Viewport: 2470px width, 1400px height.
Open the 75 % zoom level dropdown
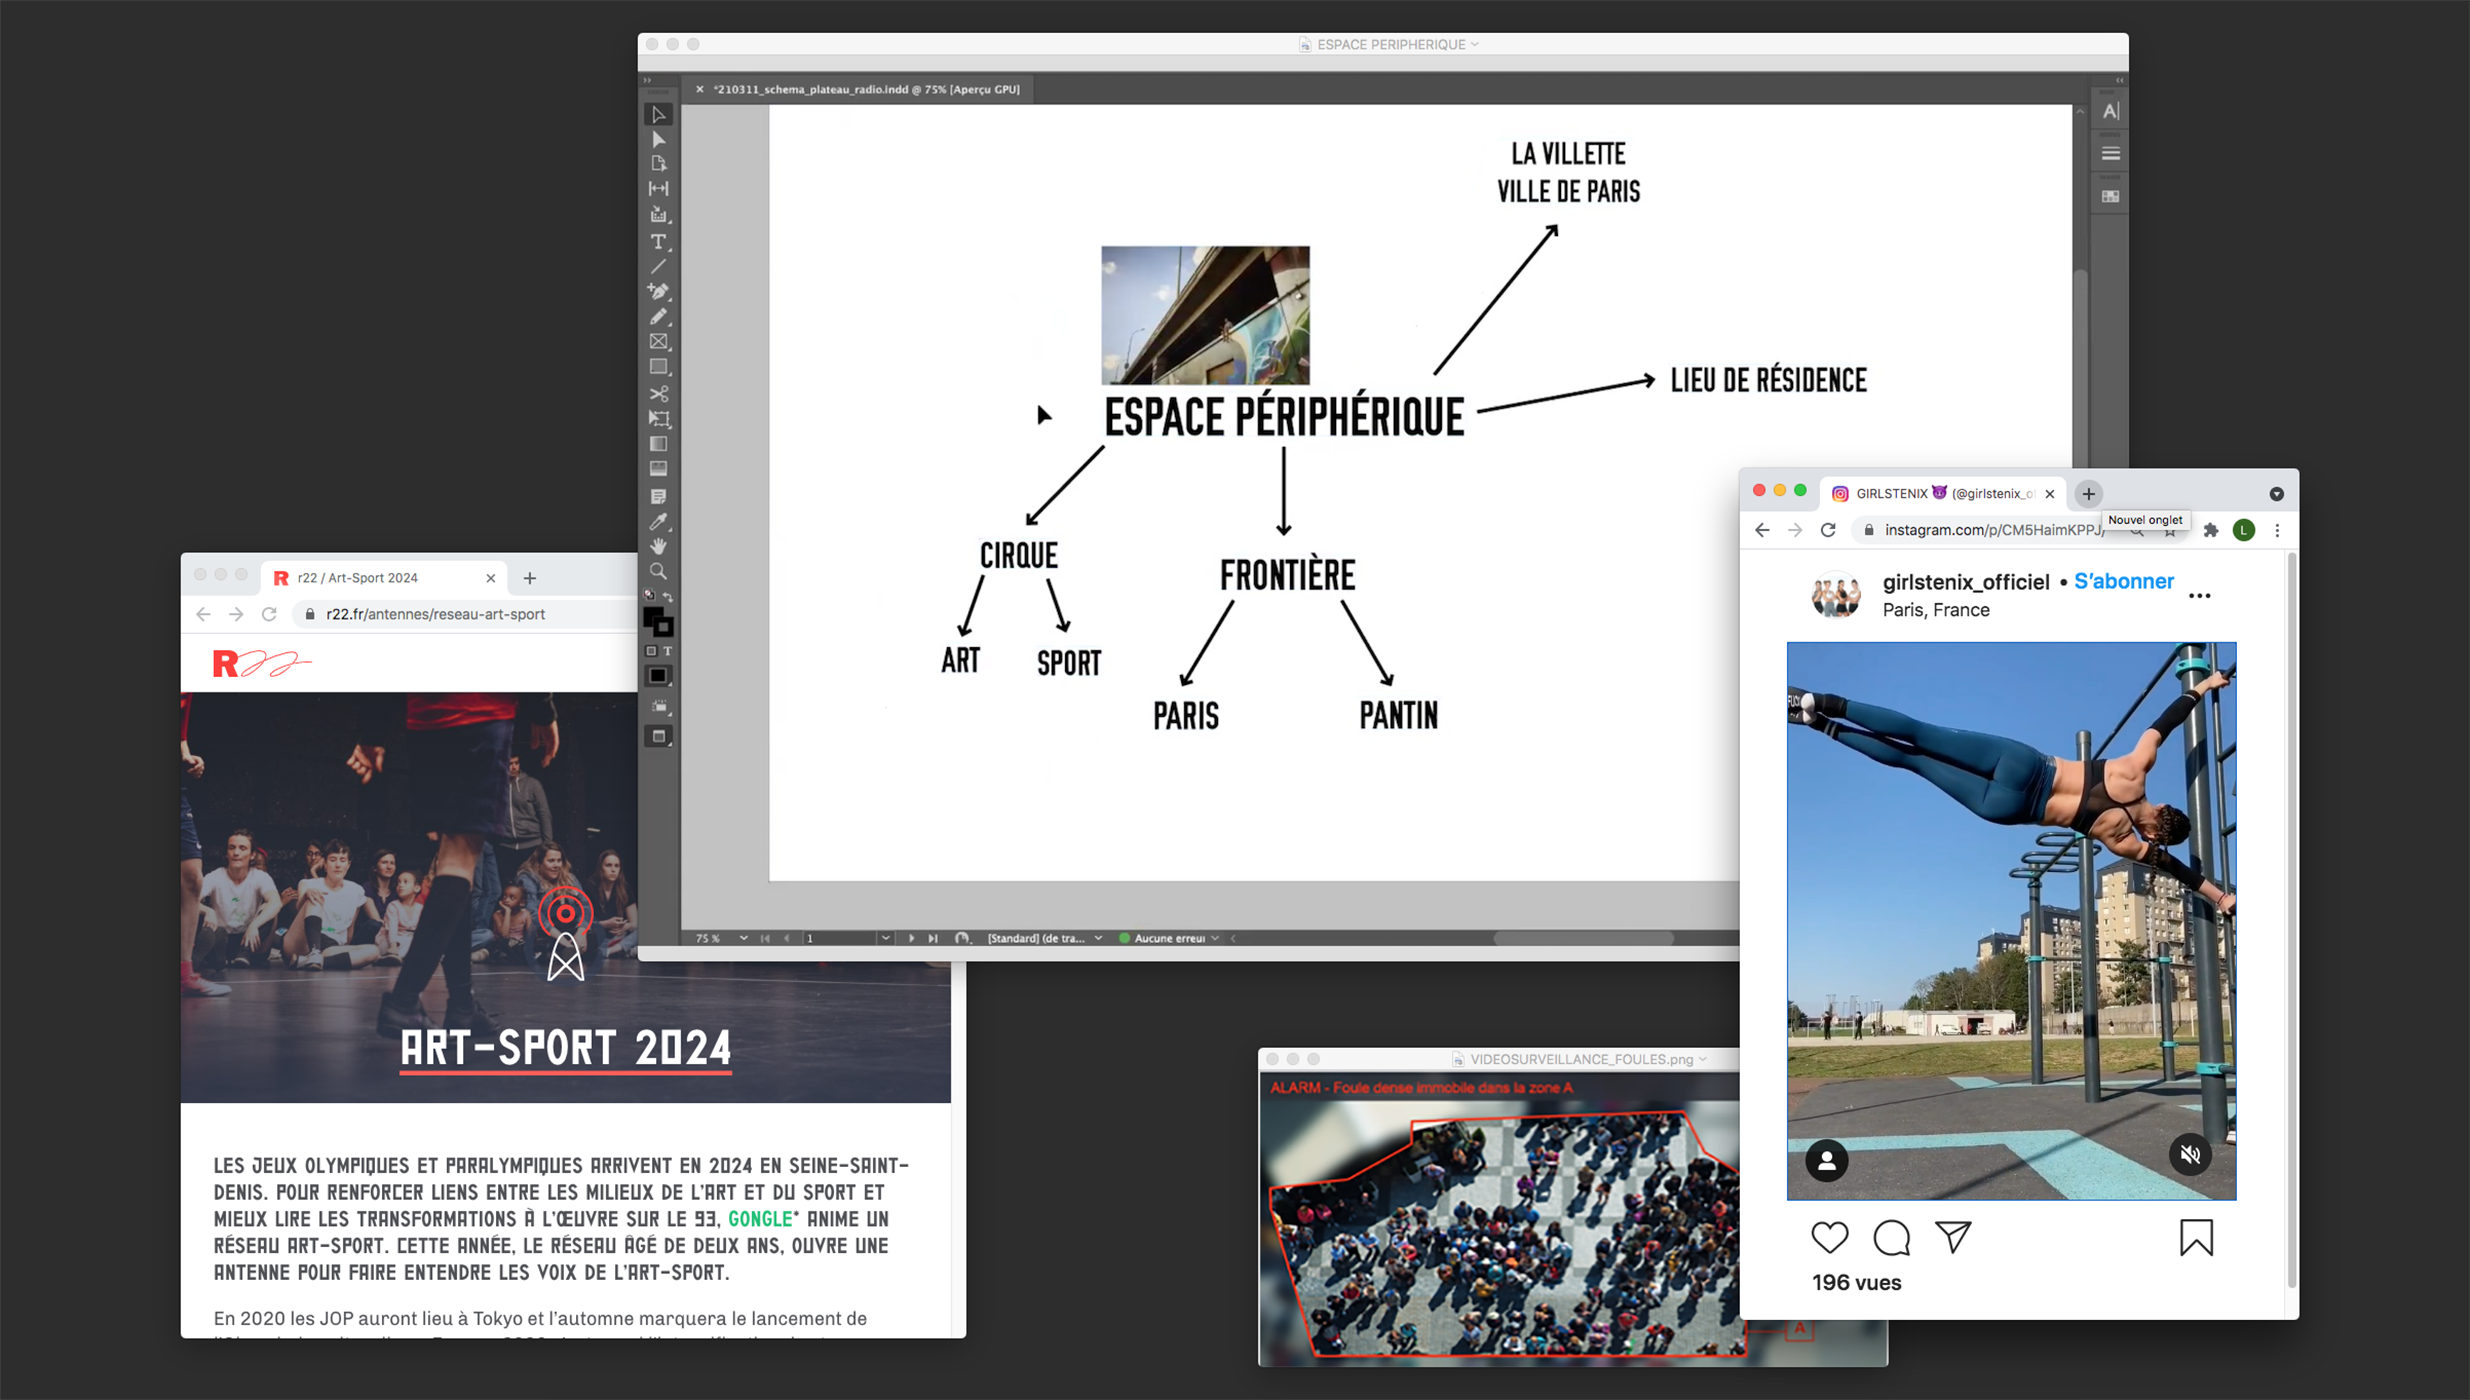pyautogui.click(x=743, y=938)
